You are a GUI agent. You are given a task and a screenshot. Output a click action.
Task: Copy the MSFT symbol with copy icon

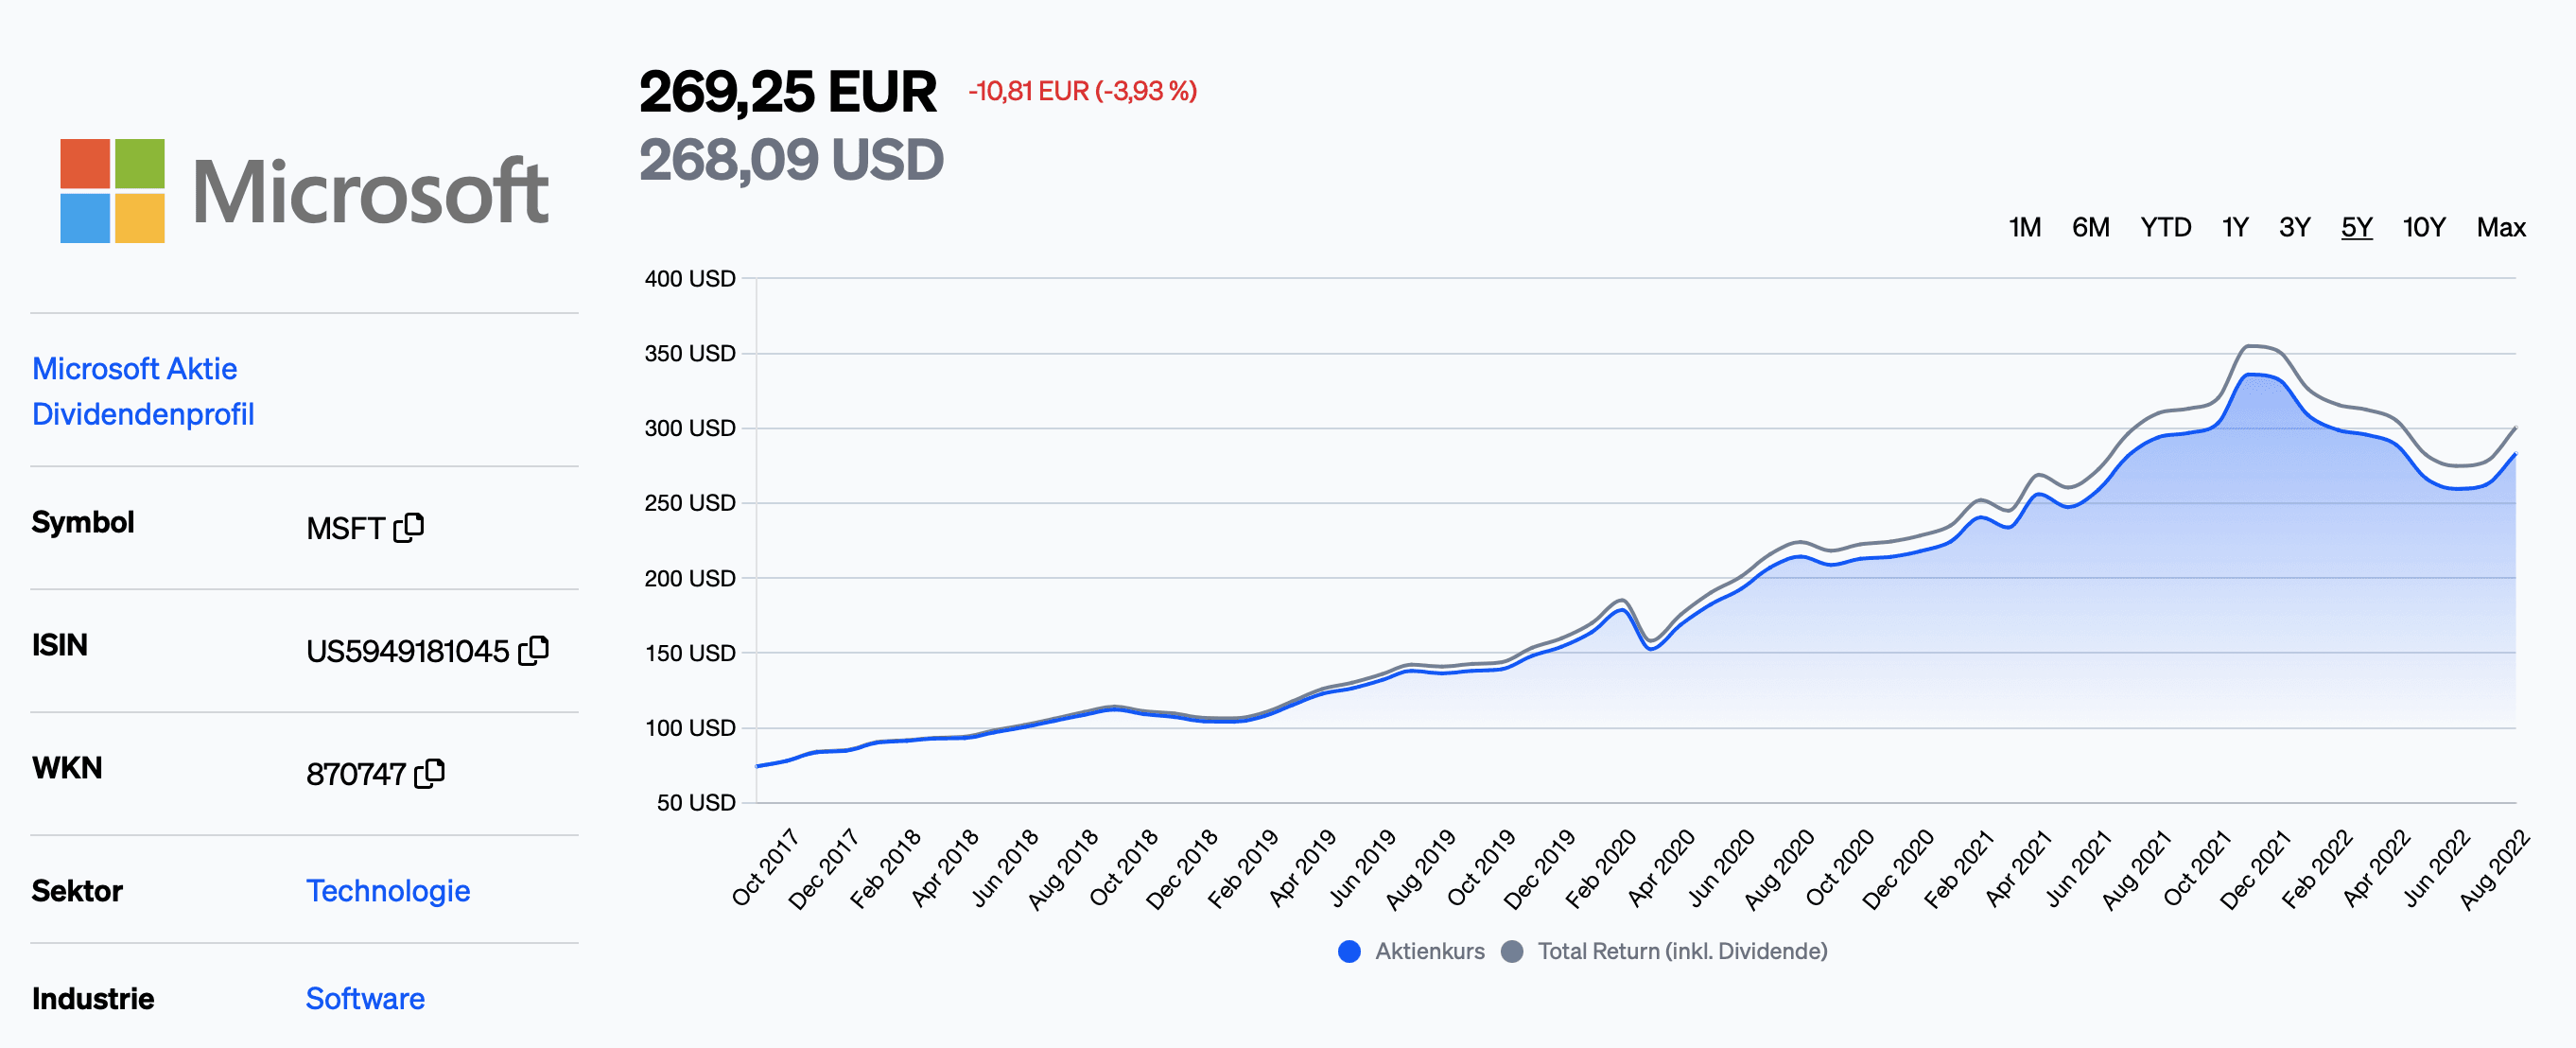tap(409, 527)
